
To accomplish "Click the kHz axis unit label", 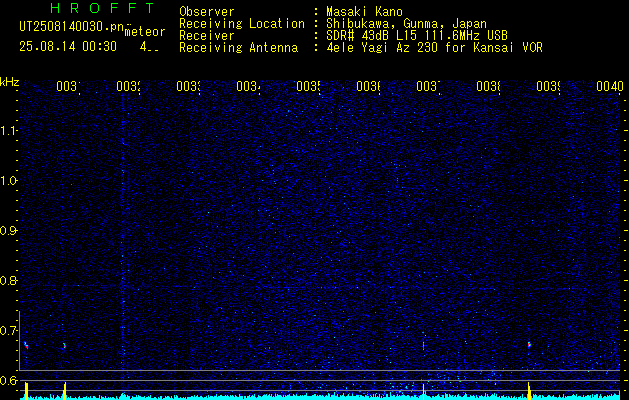I will point(10,82).
